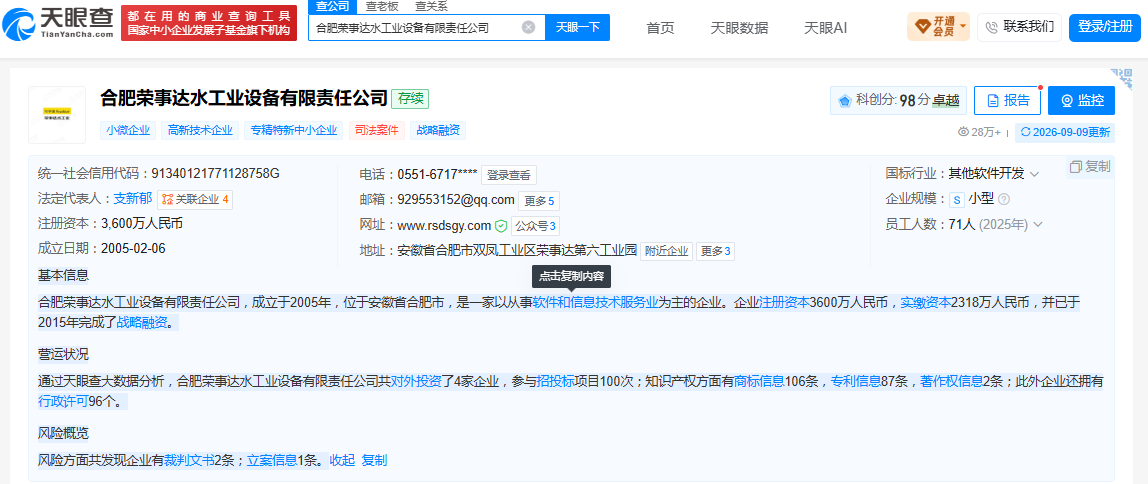This screenshot has width=1148, height=484.
Task: Switch to the 查老板 tab
Action: coord(380,7)
